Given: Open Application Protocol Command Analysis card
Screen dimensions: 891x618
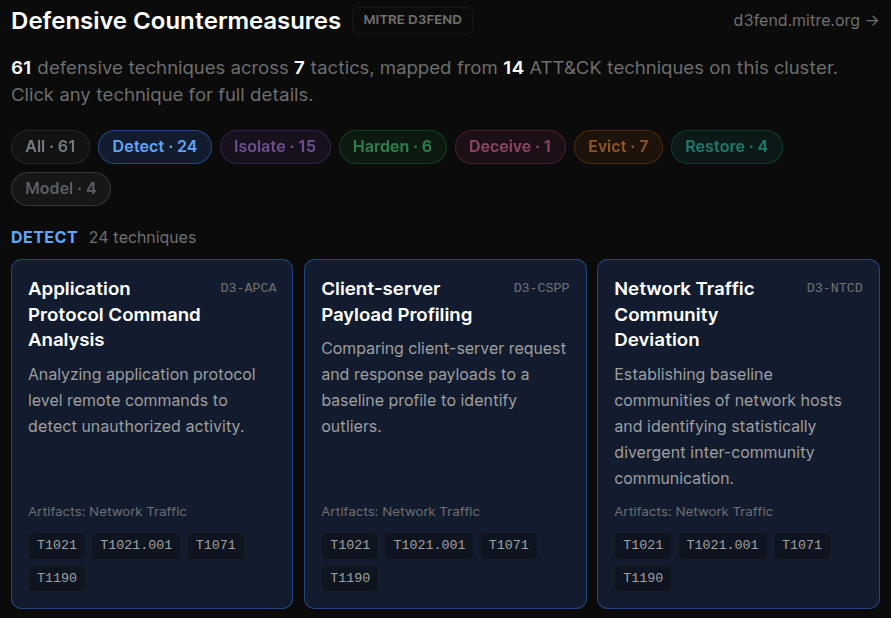Looking at the screenshot, I should [x=152, y=434].
